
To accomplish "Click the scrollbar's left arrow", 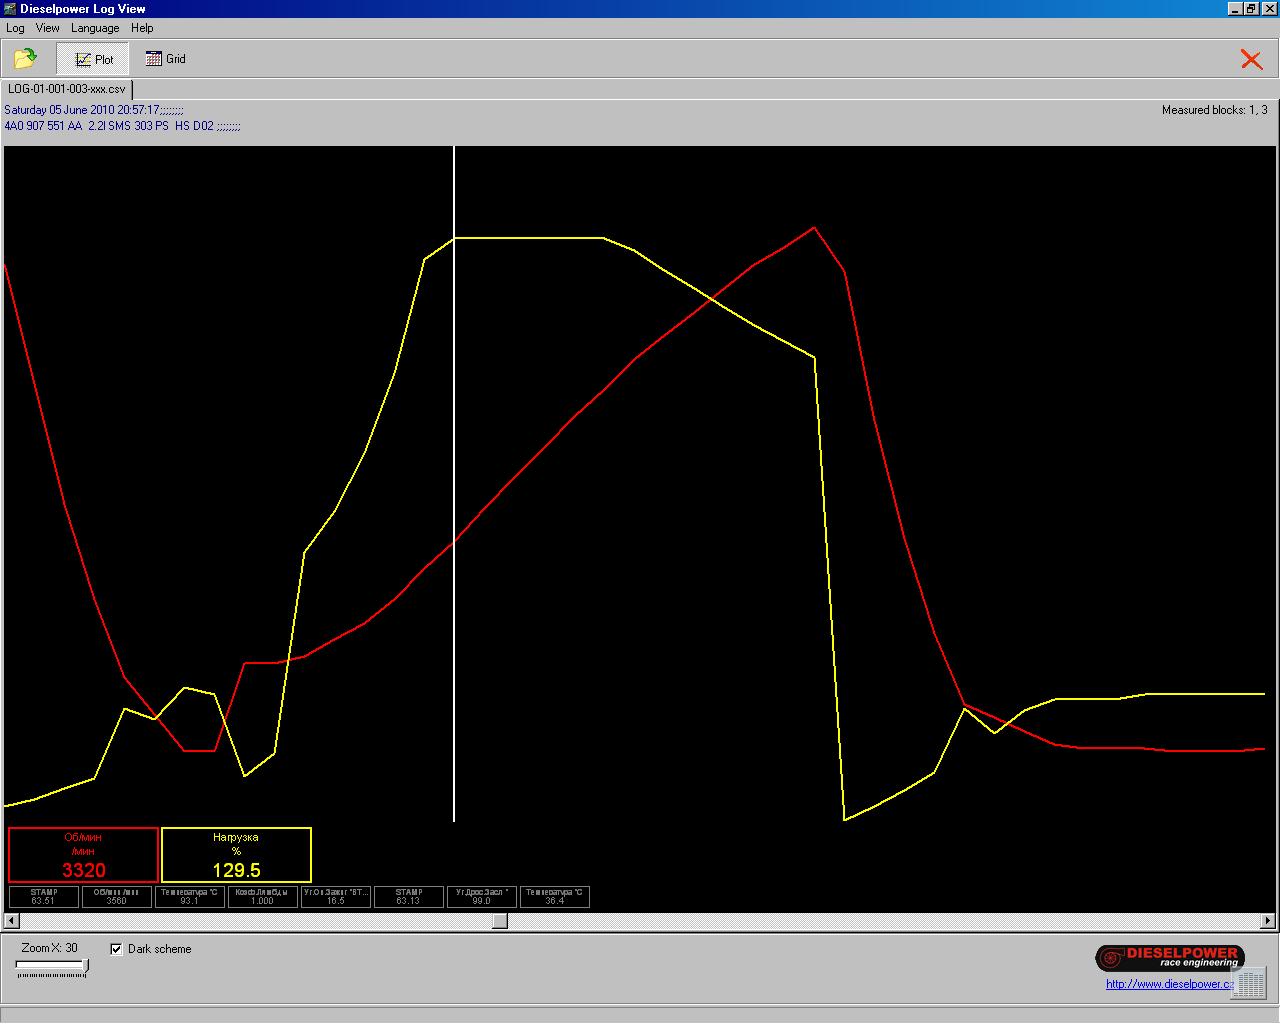I will 12,921.
